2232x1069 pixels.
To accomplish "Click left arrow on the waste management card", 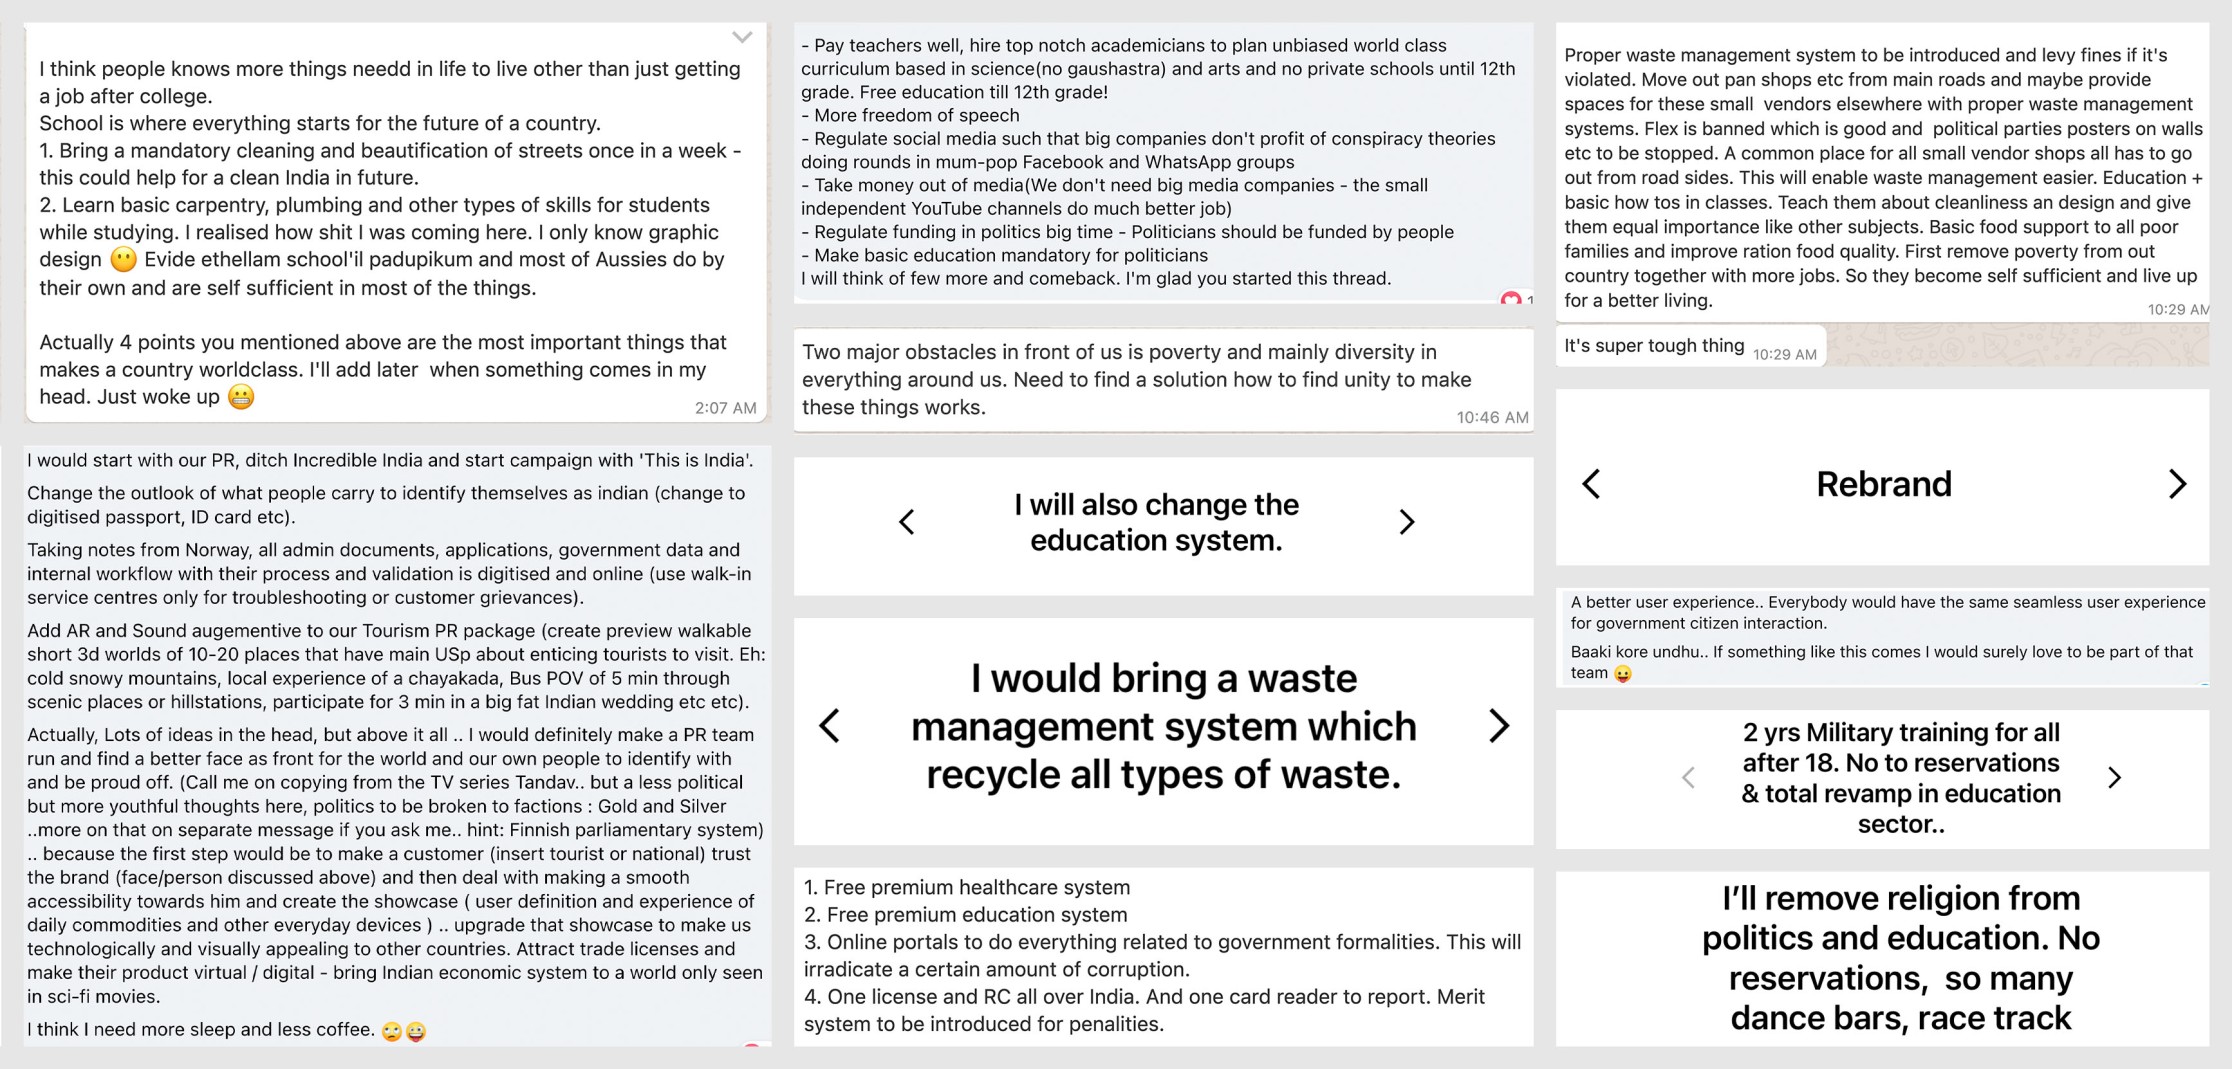I will tap(829, 726).
